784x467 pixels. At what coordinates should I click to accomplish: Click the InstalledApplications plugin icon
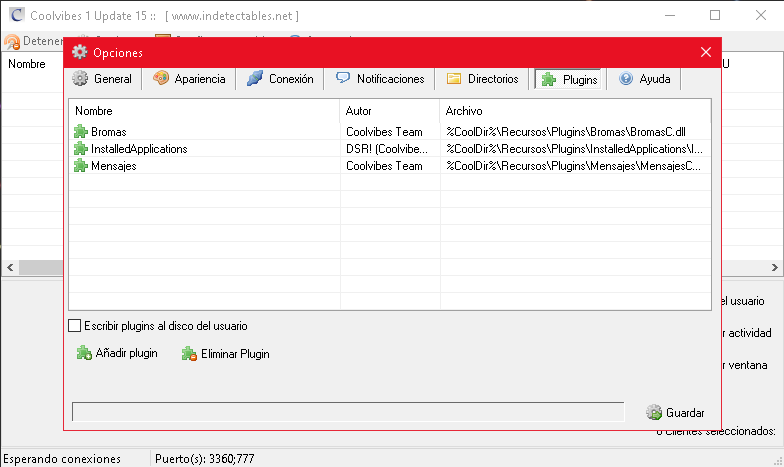81,149
